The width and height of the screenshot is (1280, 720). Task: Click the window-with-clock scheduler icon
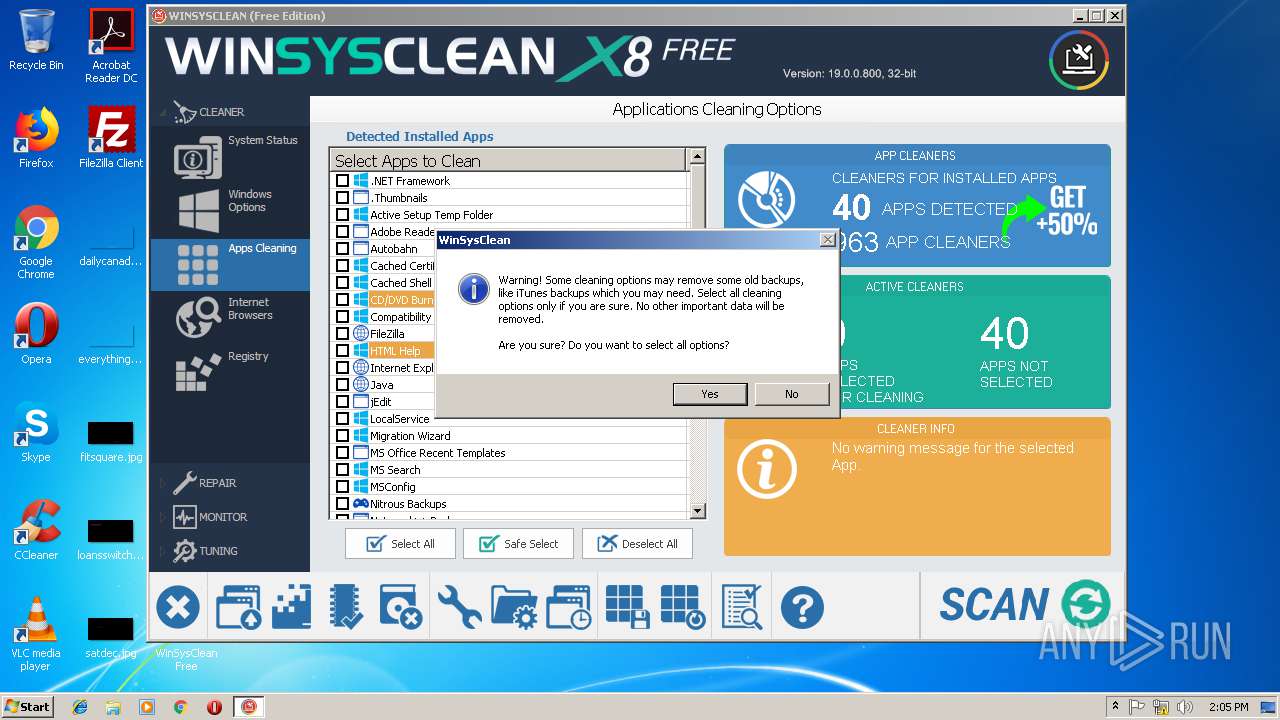tap(569, 607)
